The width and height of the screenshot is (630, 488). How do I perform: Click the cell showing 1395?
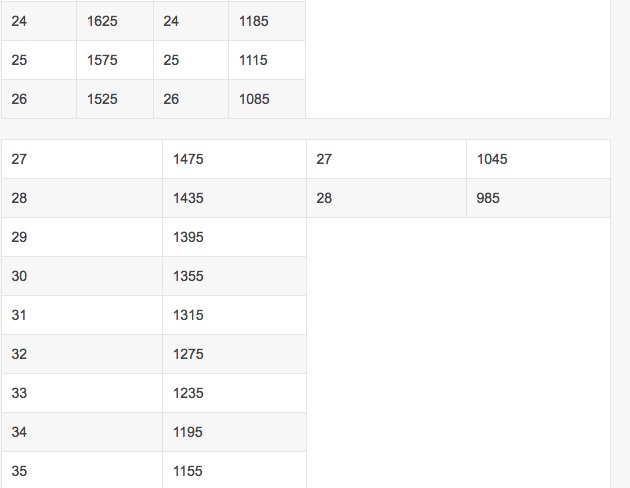(233, 237)
